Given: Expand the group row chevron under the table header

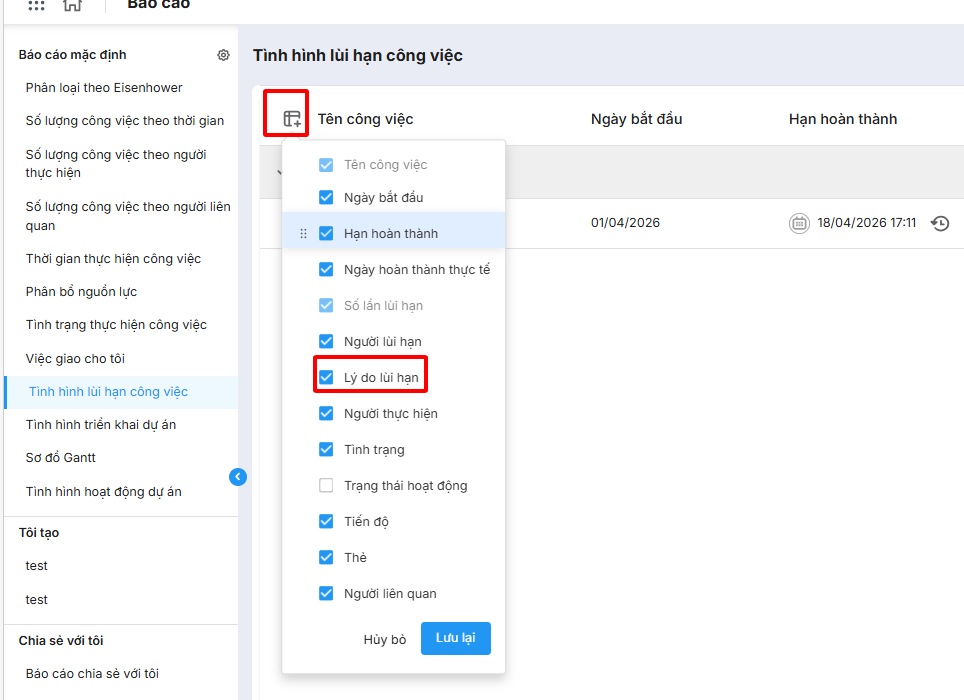Looking at the screenshot, I should tap(278, 172).
